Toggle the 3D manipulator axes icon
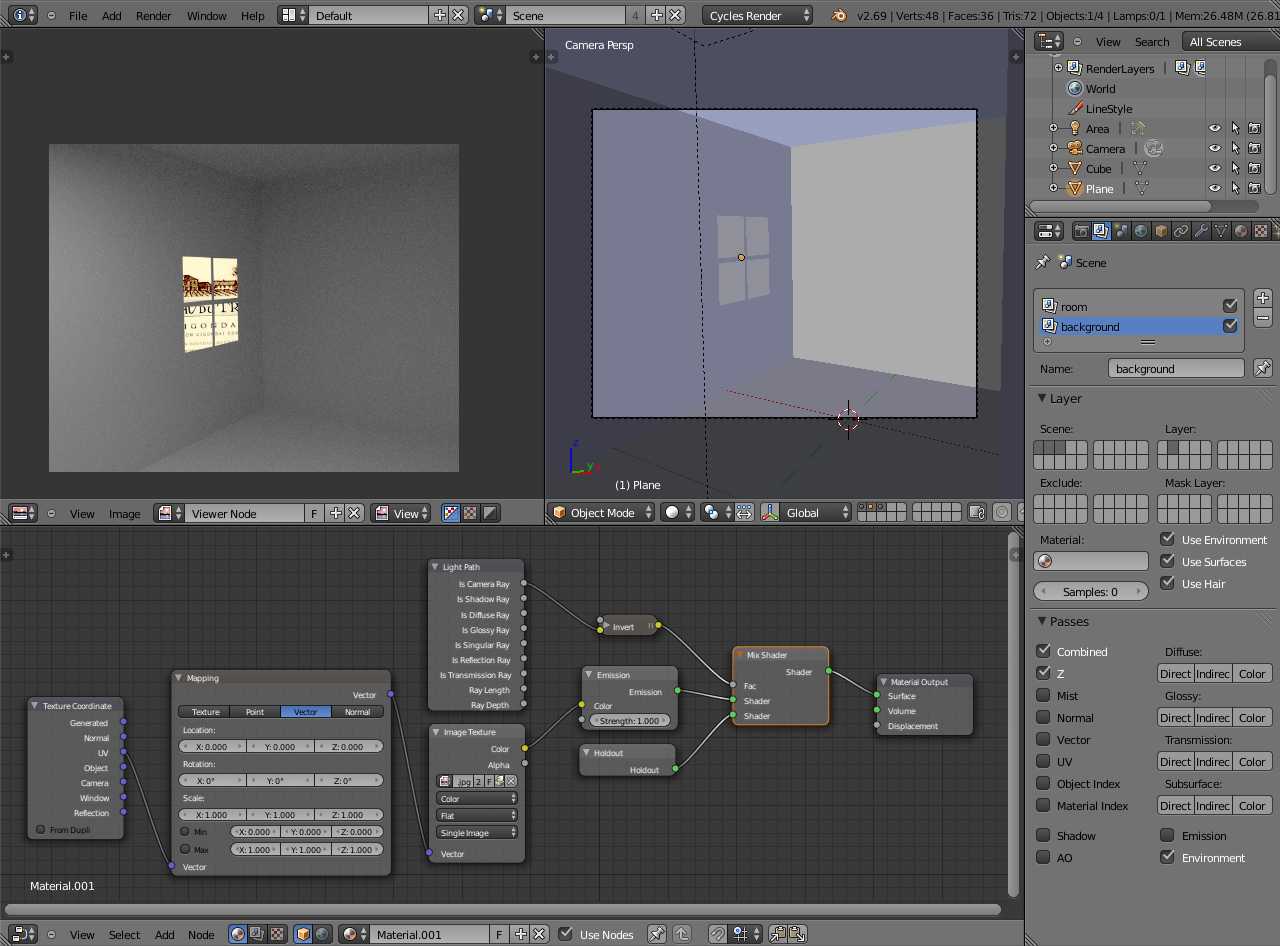Screen dimensions: 1280x946 tap(770, 513)
